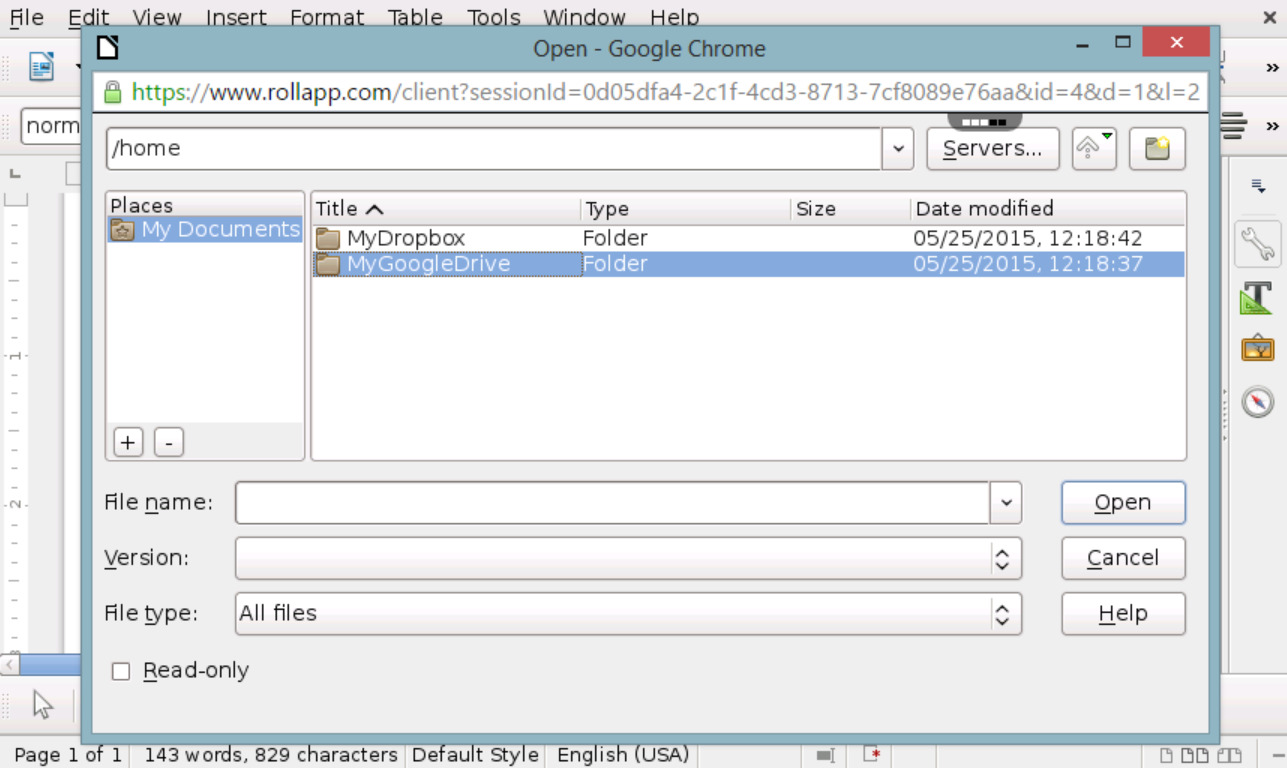Switch to multiple-page view in status bar
The height and width of the screenshot is (768, 1287).
pos(1195,755)
